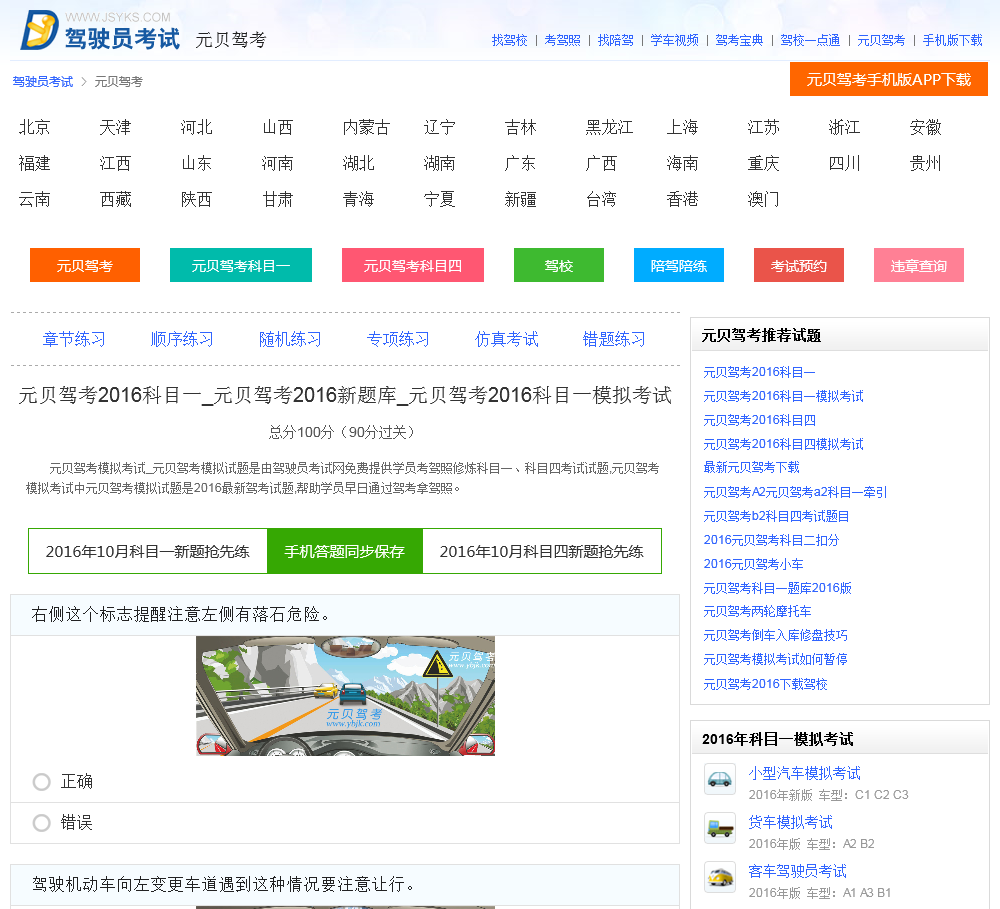Open 元贝驾考2016科目四模拟考试 link
1000x909 pixels.
[x=783, y=444]
